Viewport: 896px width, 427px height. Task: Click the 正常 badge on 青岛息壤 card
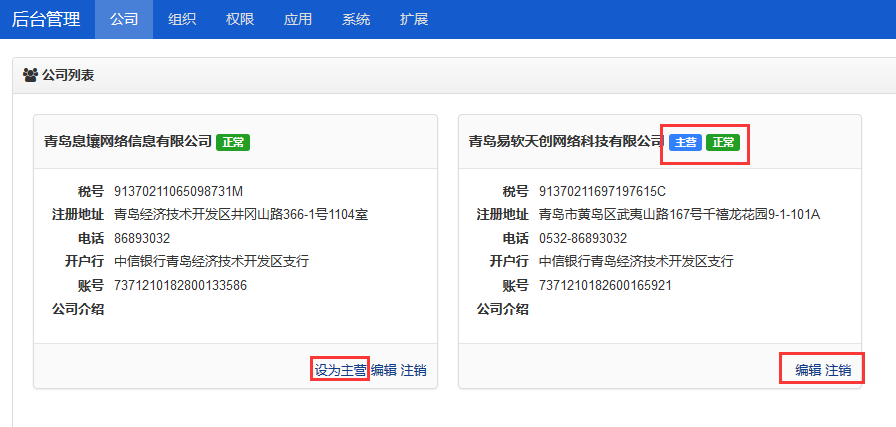coord(233,142)
